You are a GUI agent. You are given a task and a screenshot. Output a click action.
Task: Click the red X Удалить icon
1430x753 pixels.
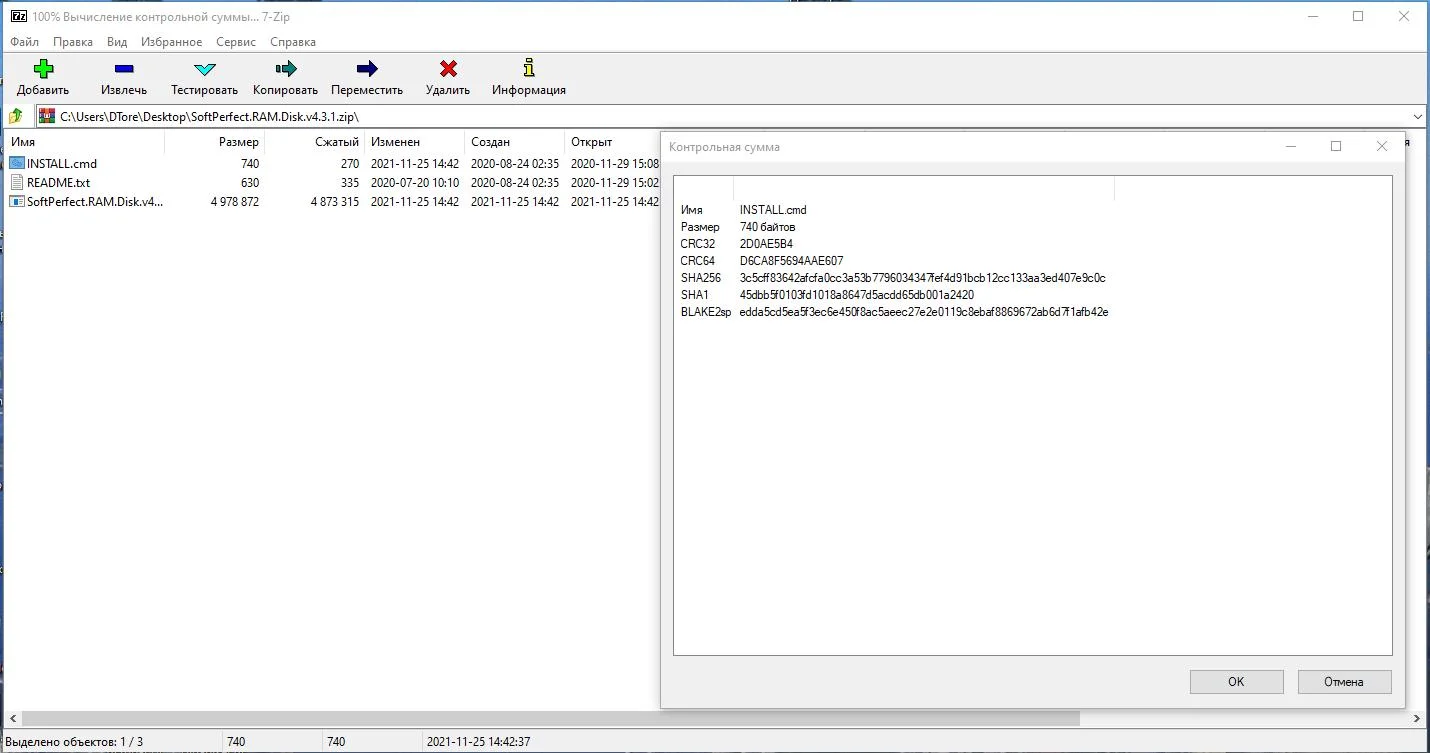pyautogui.click(x=448, y=69)
